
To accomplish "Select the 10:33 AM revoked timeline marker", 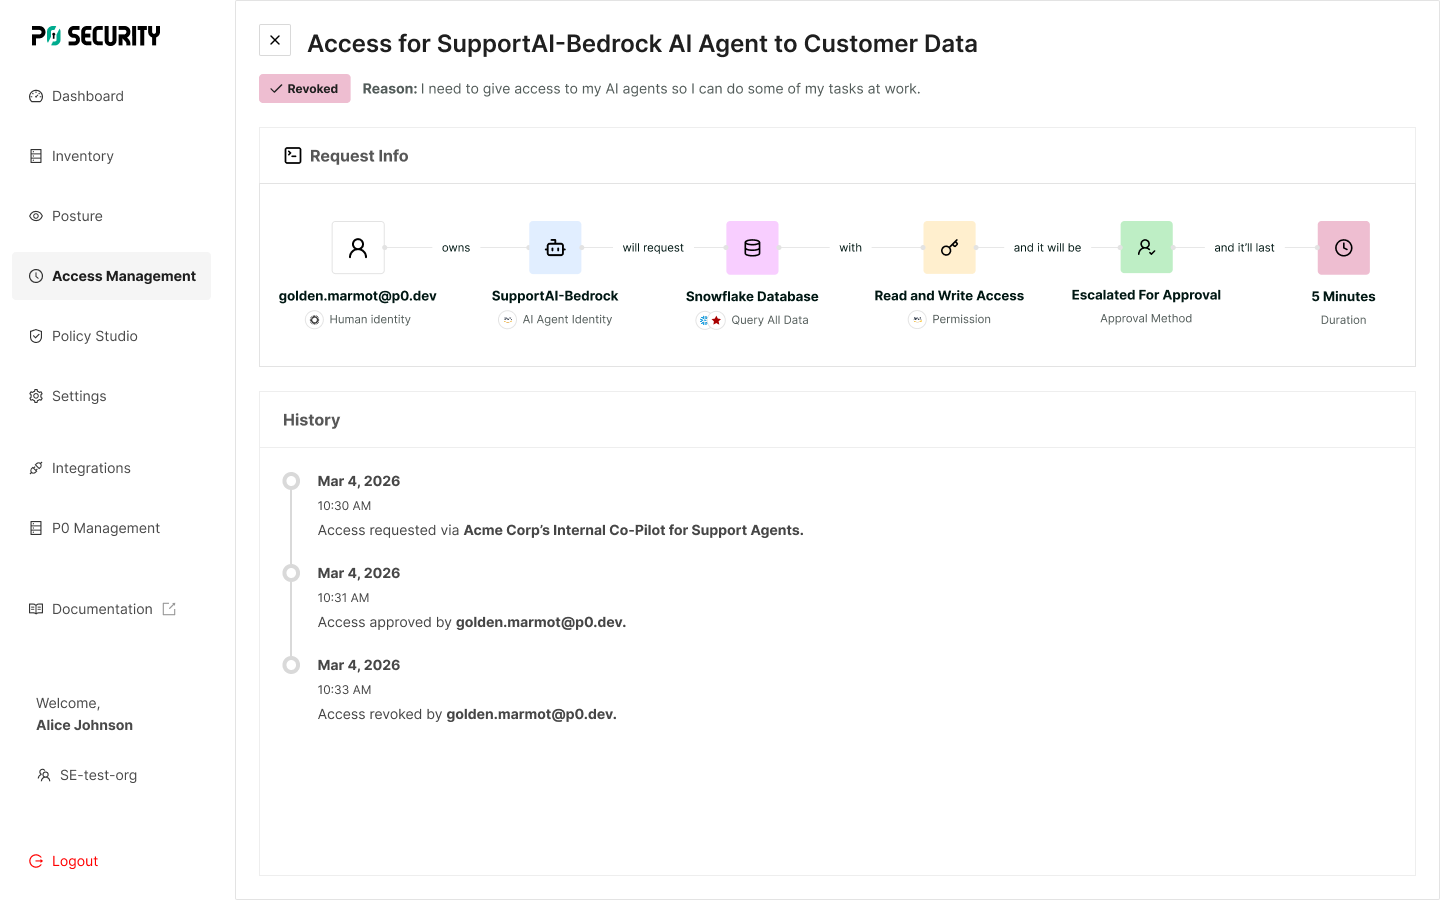I will click(x=291, y=665).
